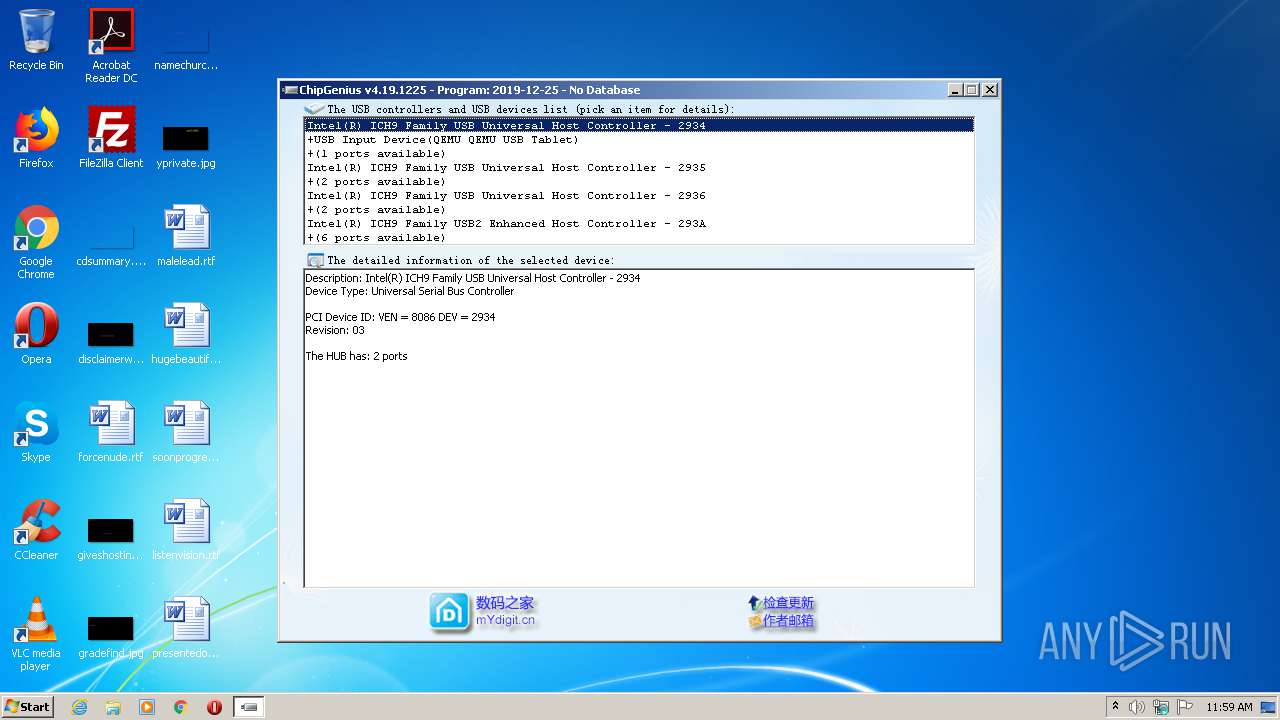Select the presentedo document icon
Screen dimensions: 1280x720
click(186, 628)
